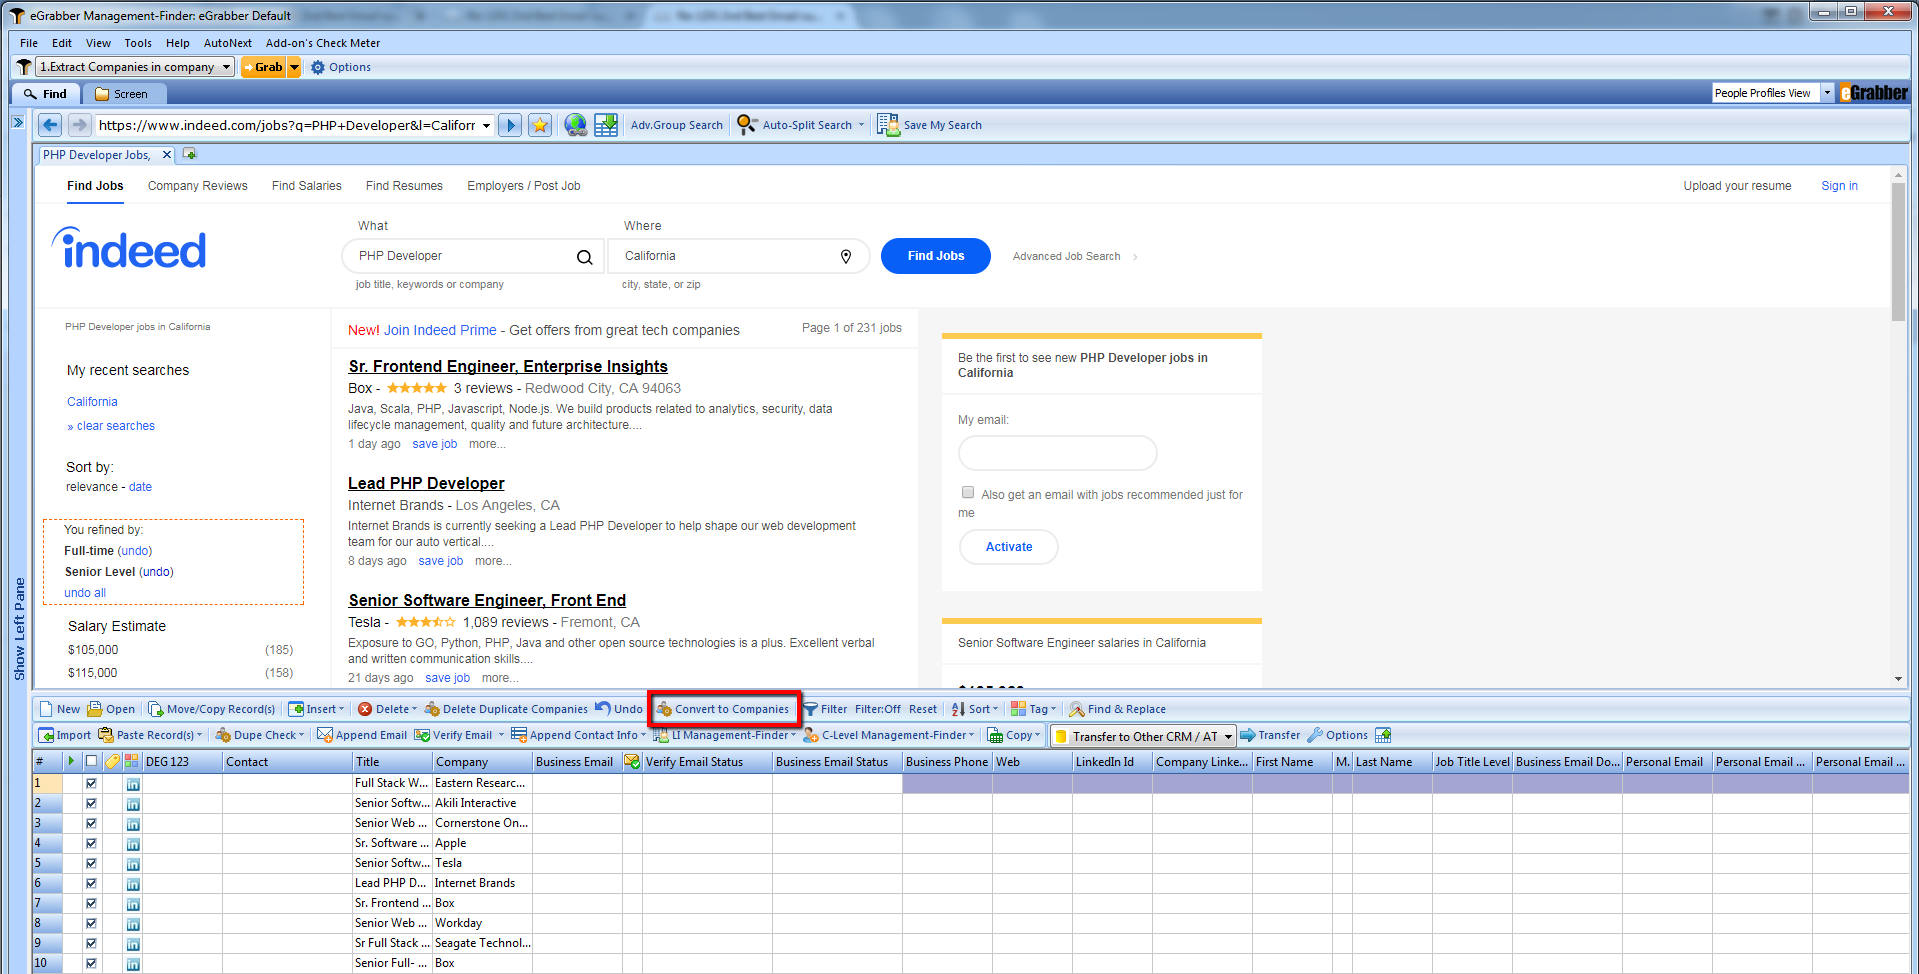Image resolution: width=1919 pixels, height=974 pixels.
Task: Open Transfer to Other CRM / AT dropdown
Action: tap(1228, 736)
